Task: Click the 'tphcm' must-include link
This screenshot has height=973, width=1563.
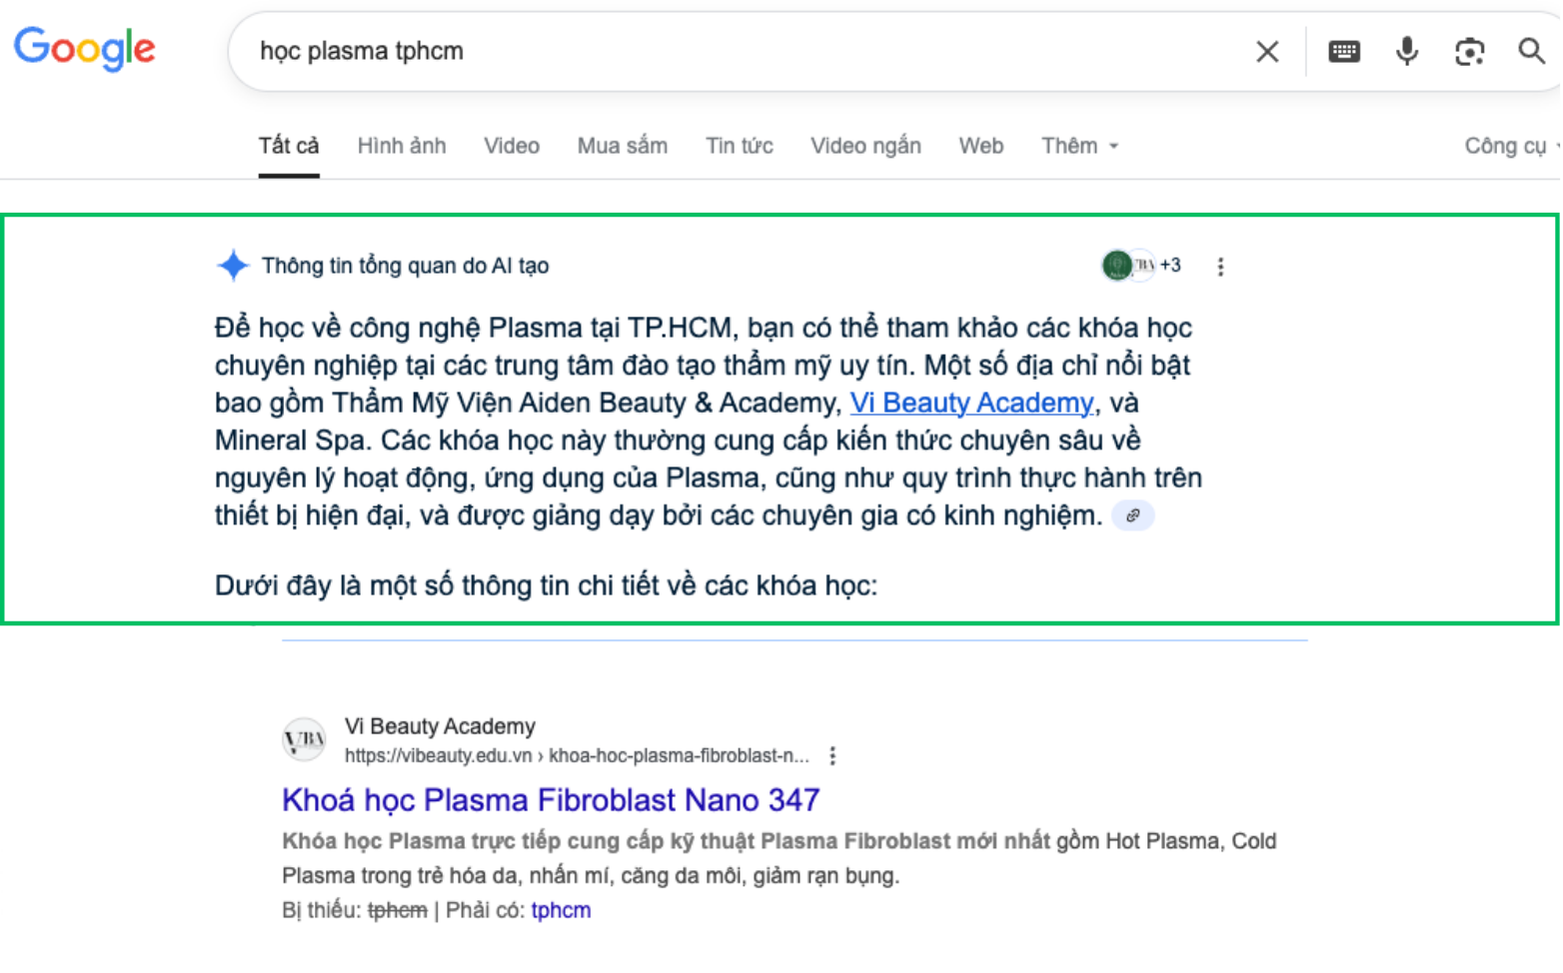Action: (561, 911)
